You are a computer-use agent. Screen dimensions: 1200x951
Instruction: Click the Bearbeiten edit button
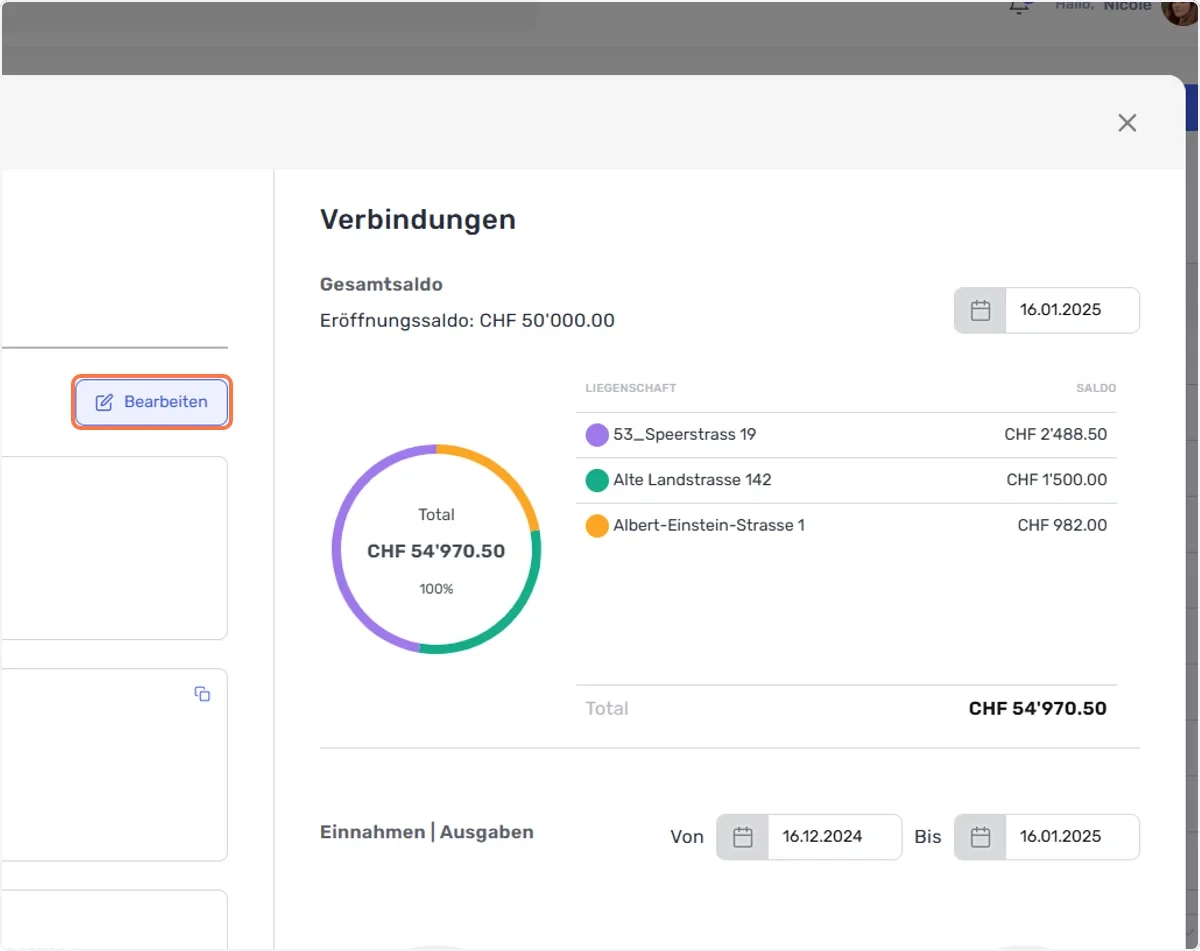[x=152, y=402]
